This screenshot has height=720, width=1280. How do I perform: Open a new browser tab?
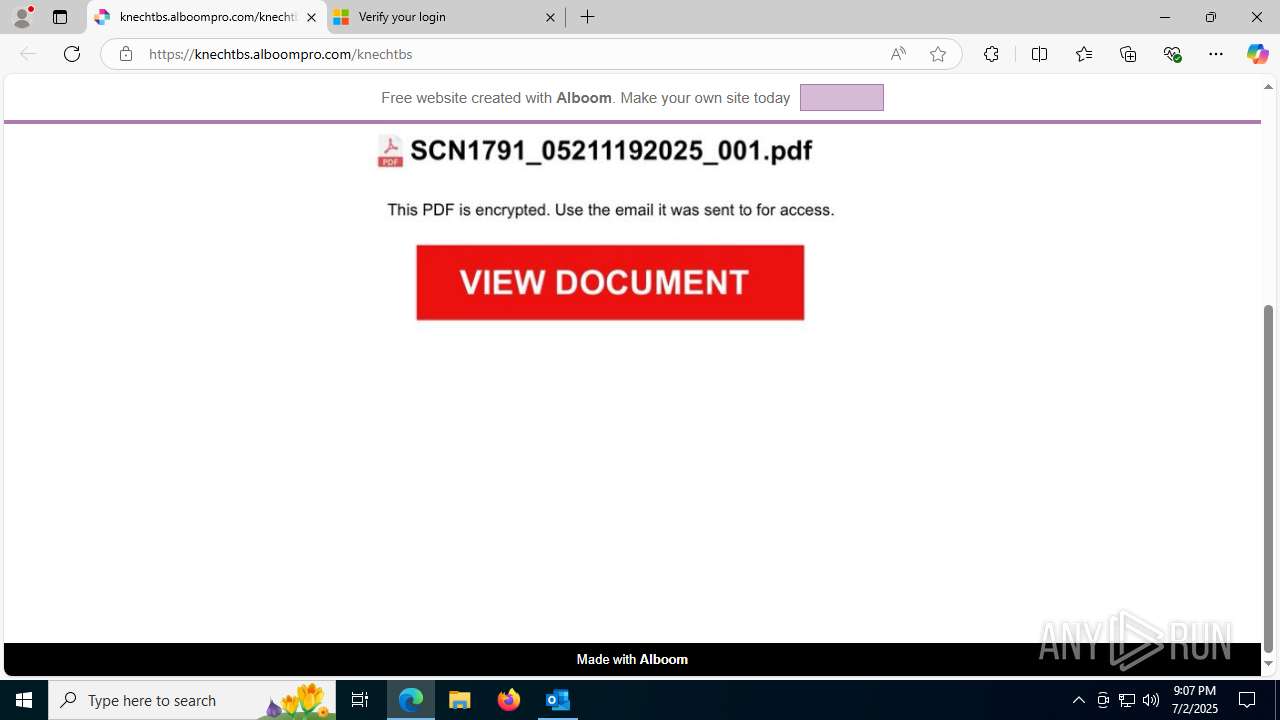[588, 17]
